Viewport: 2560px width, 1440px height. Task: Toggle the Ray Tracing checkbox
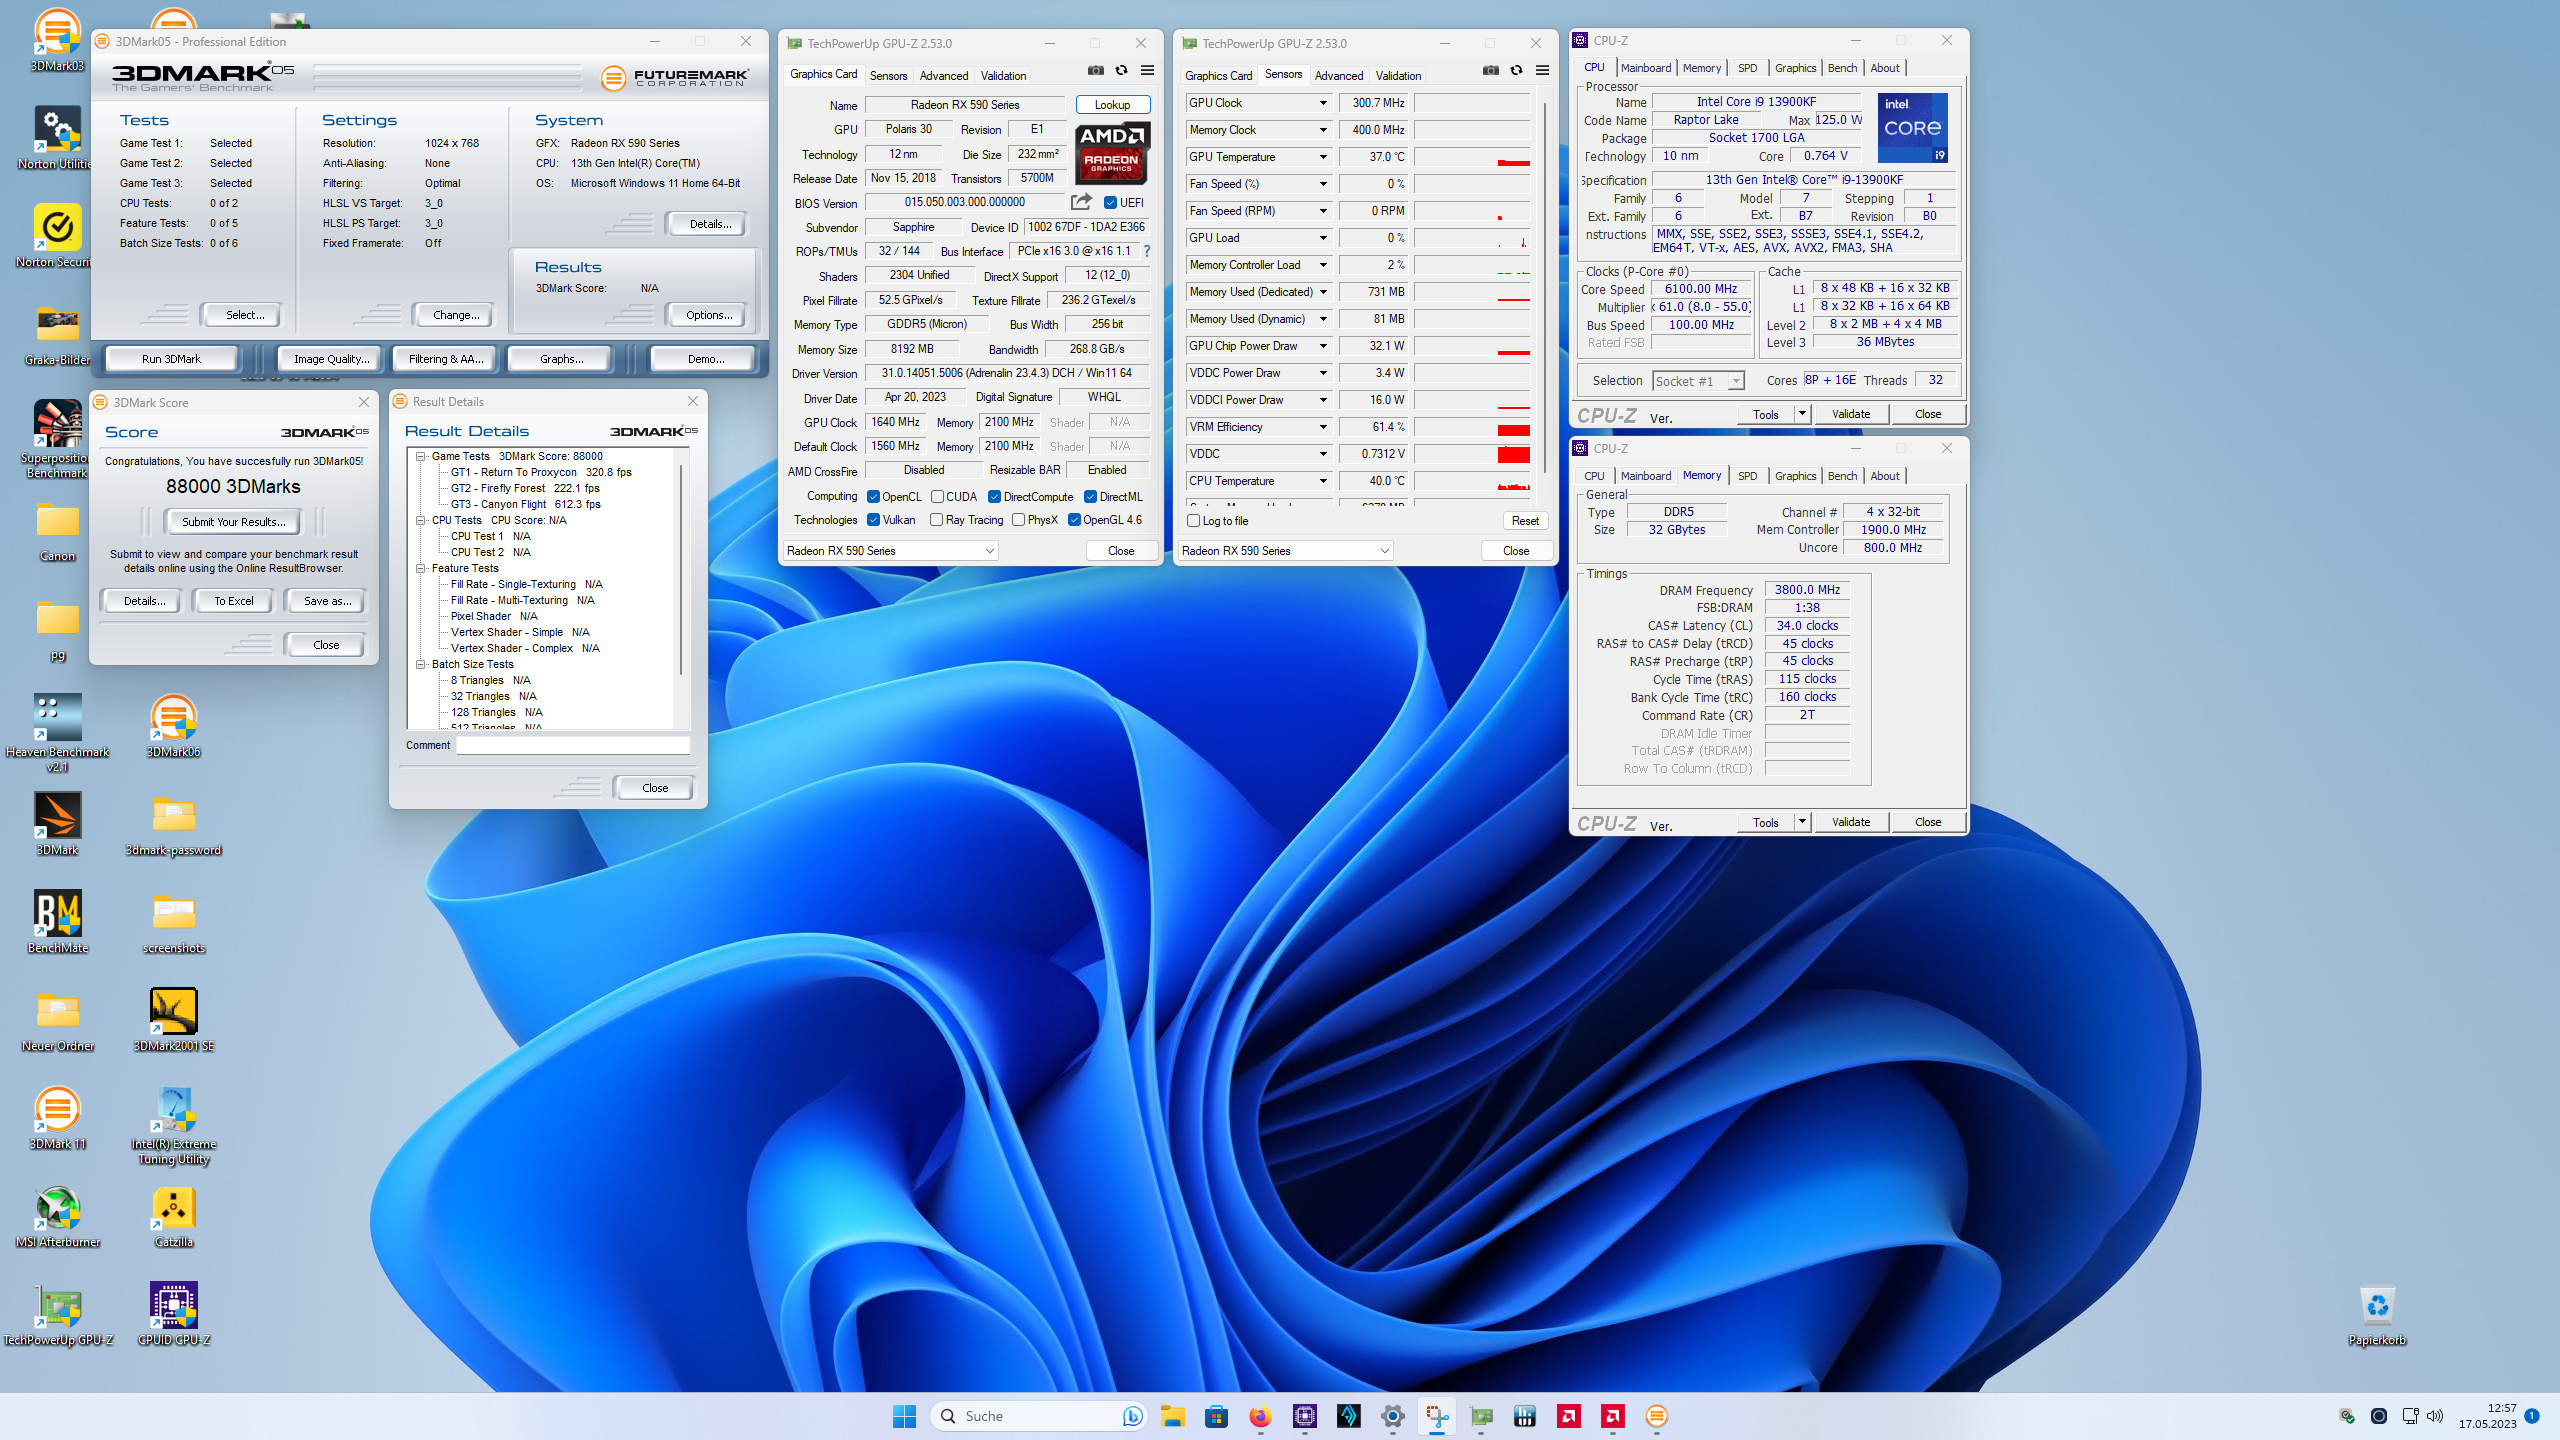pyautogui.click(x=936, y=520)
